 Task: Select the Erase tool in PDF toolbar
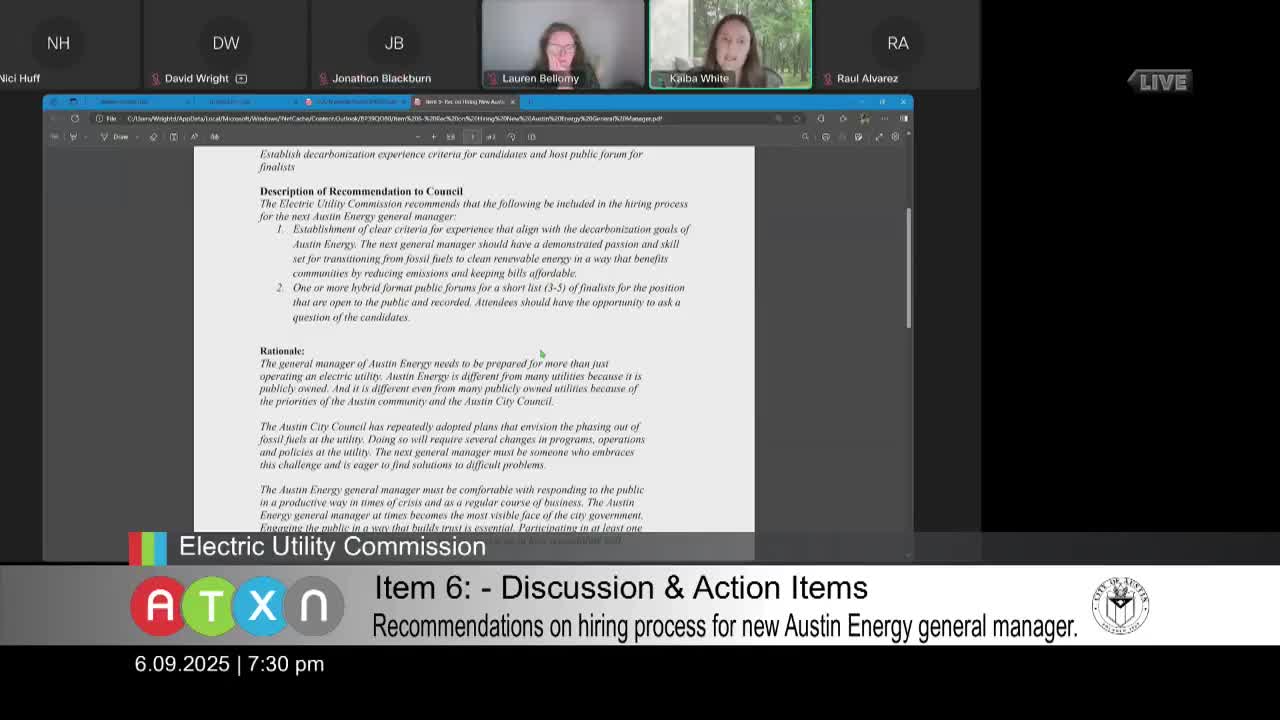point(153,137)
